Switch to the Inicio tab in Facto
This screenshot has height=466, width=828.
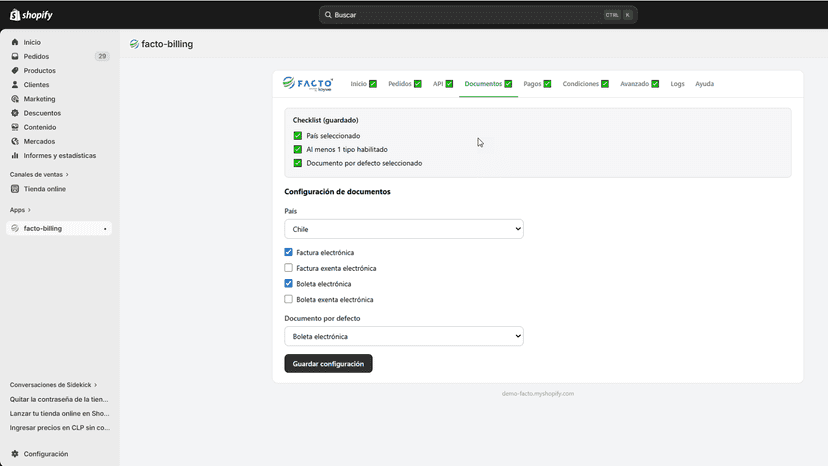click(363, 84)
